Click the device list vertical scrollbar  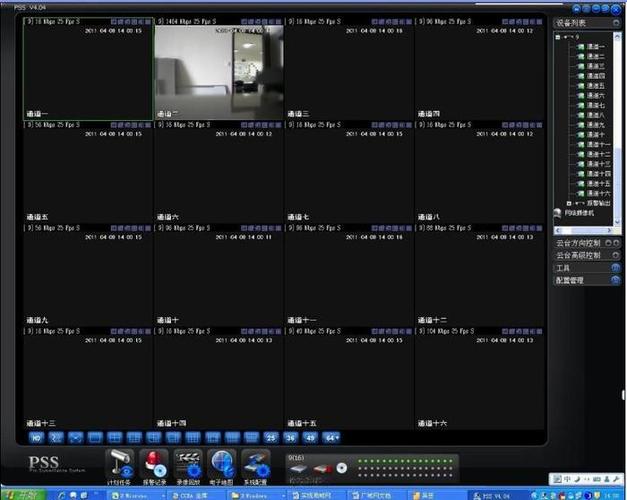tap(617, 130)
